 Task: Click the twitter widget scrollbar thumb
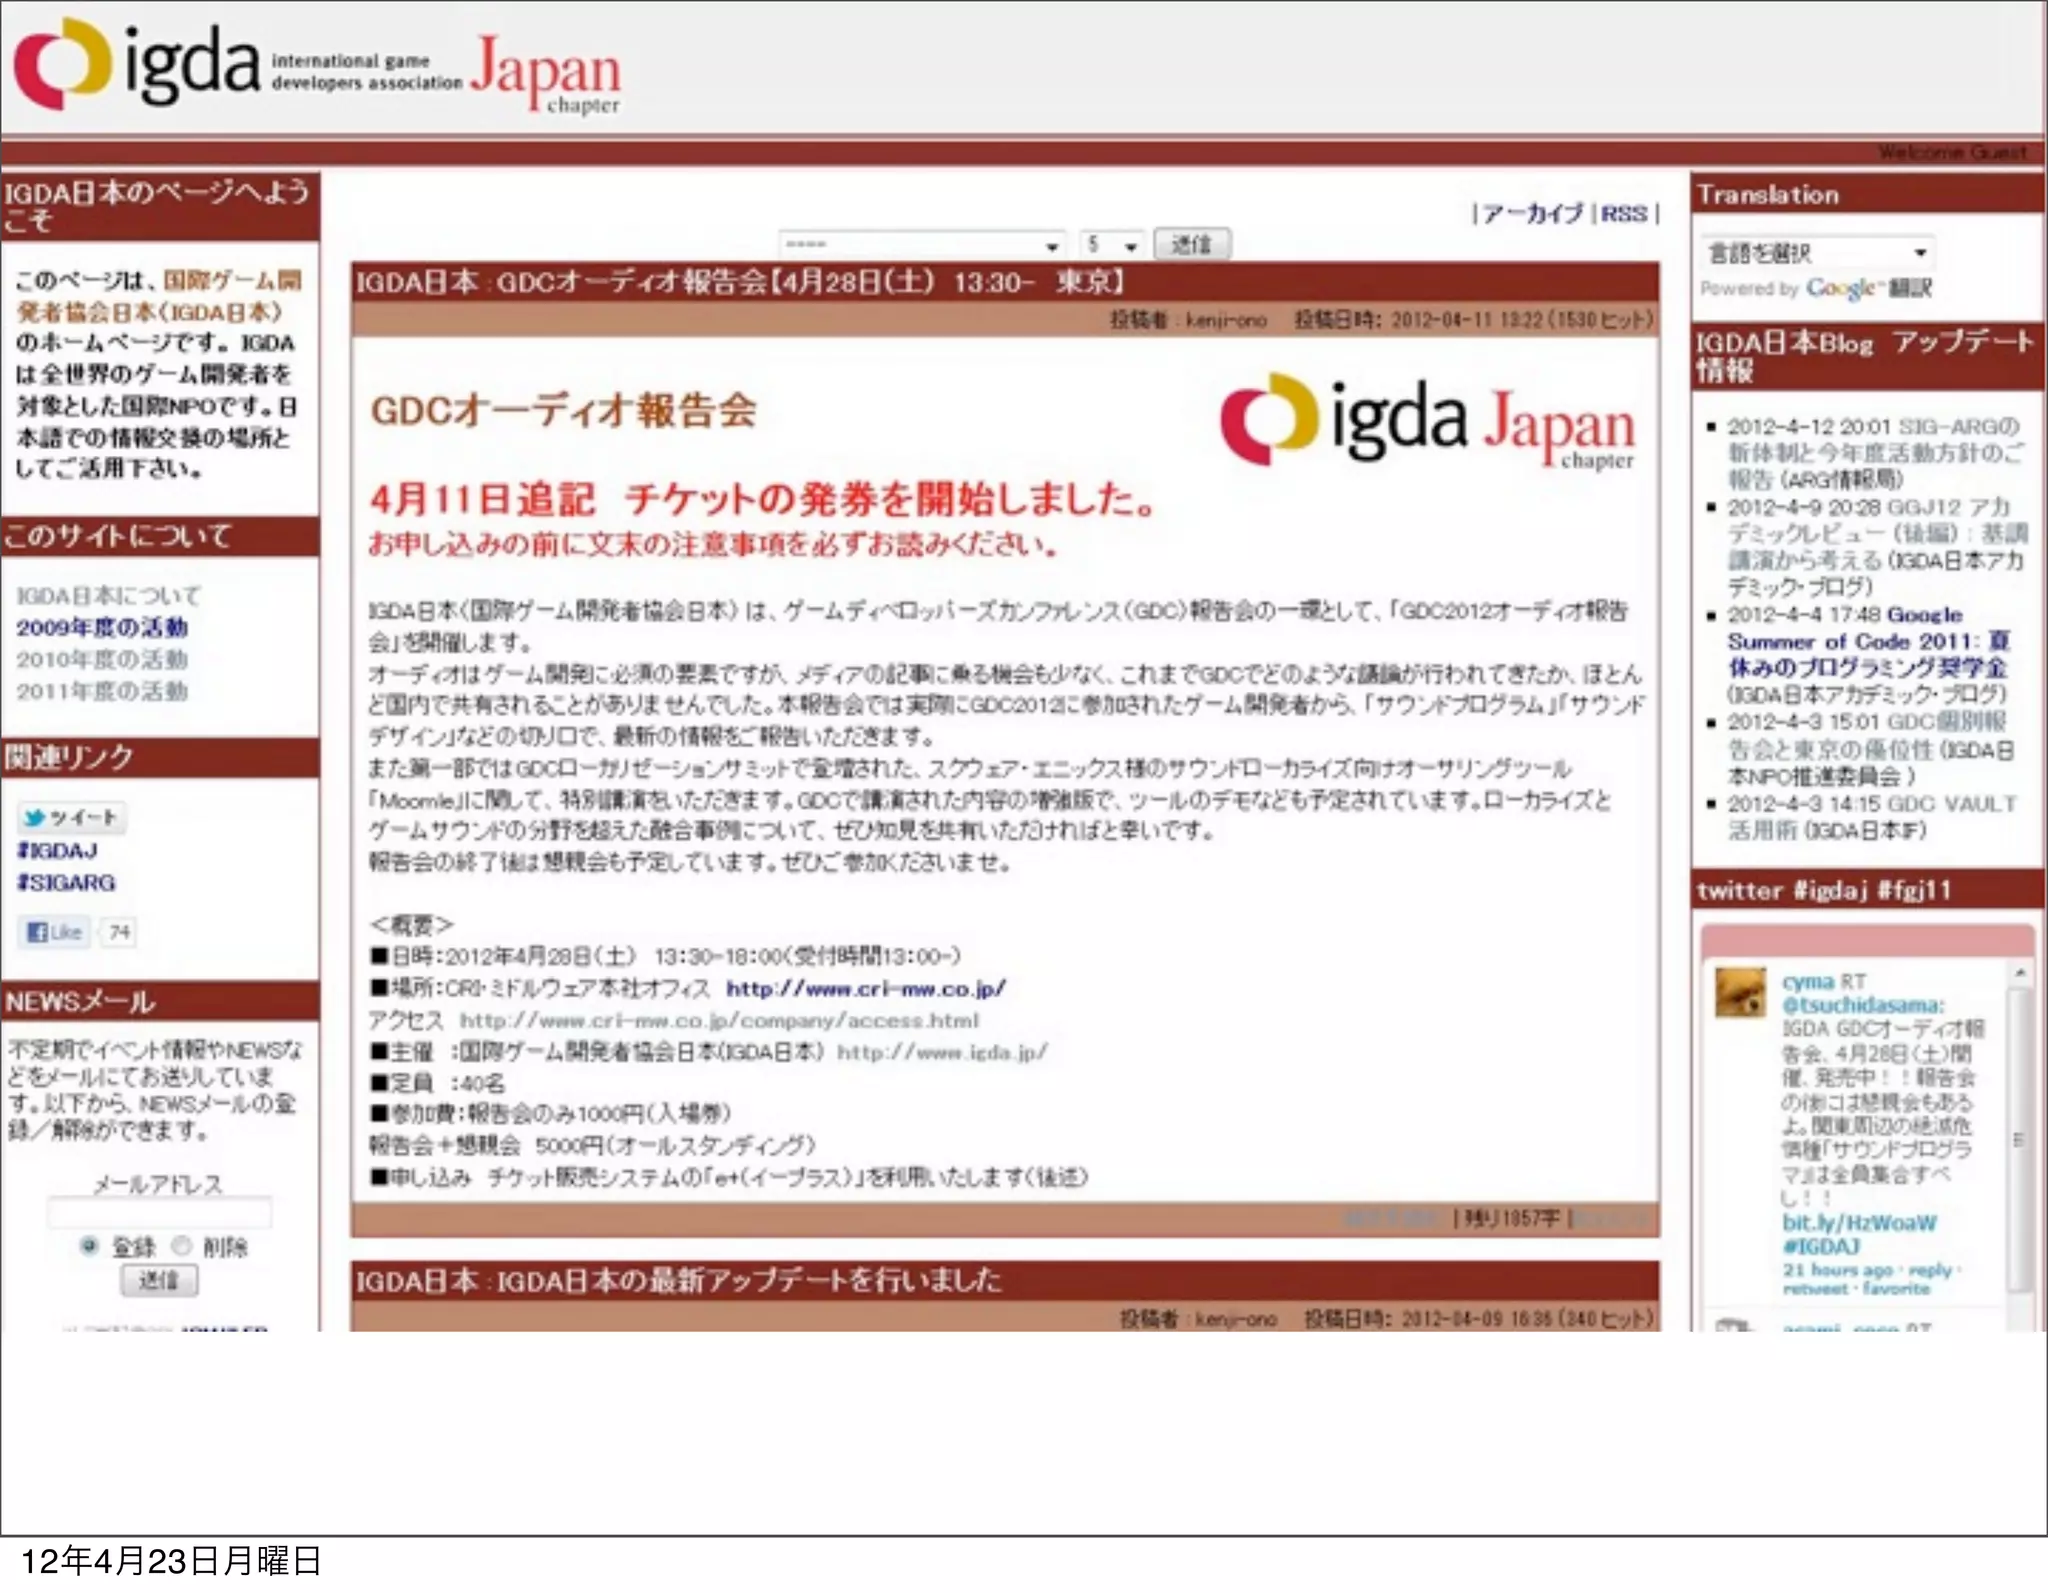tap(2020, 1140)
